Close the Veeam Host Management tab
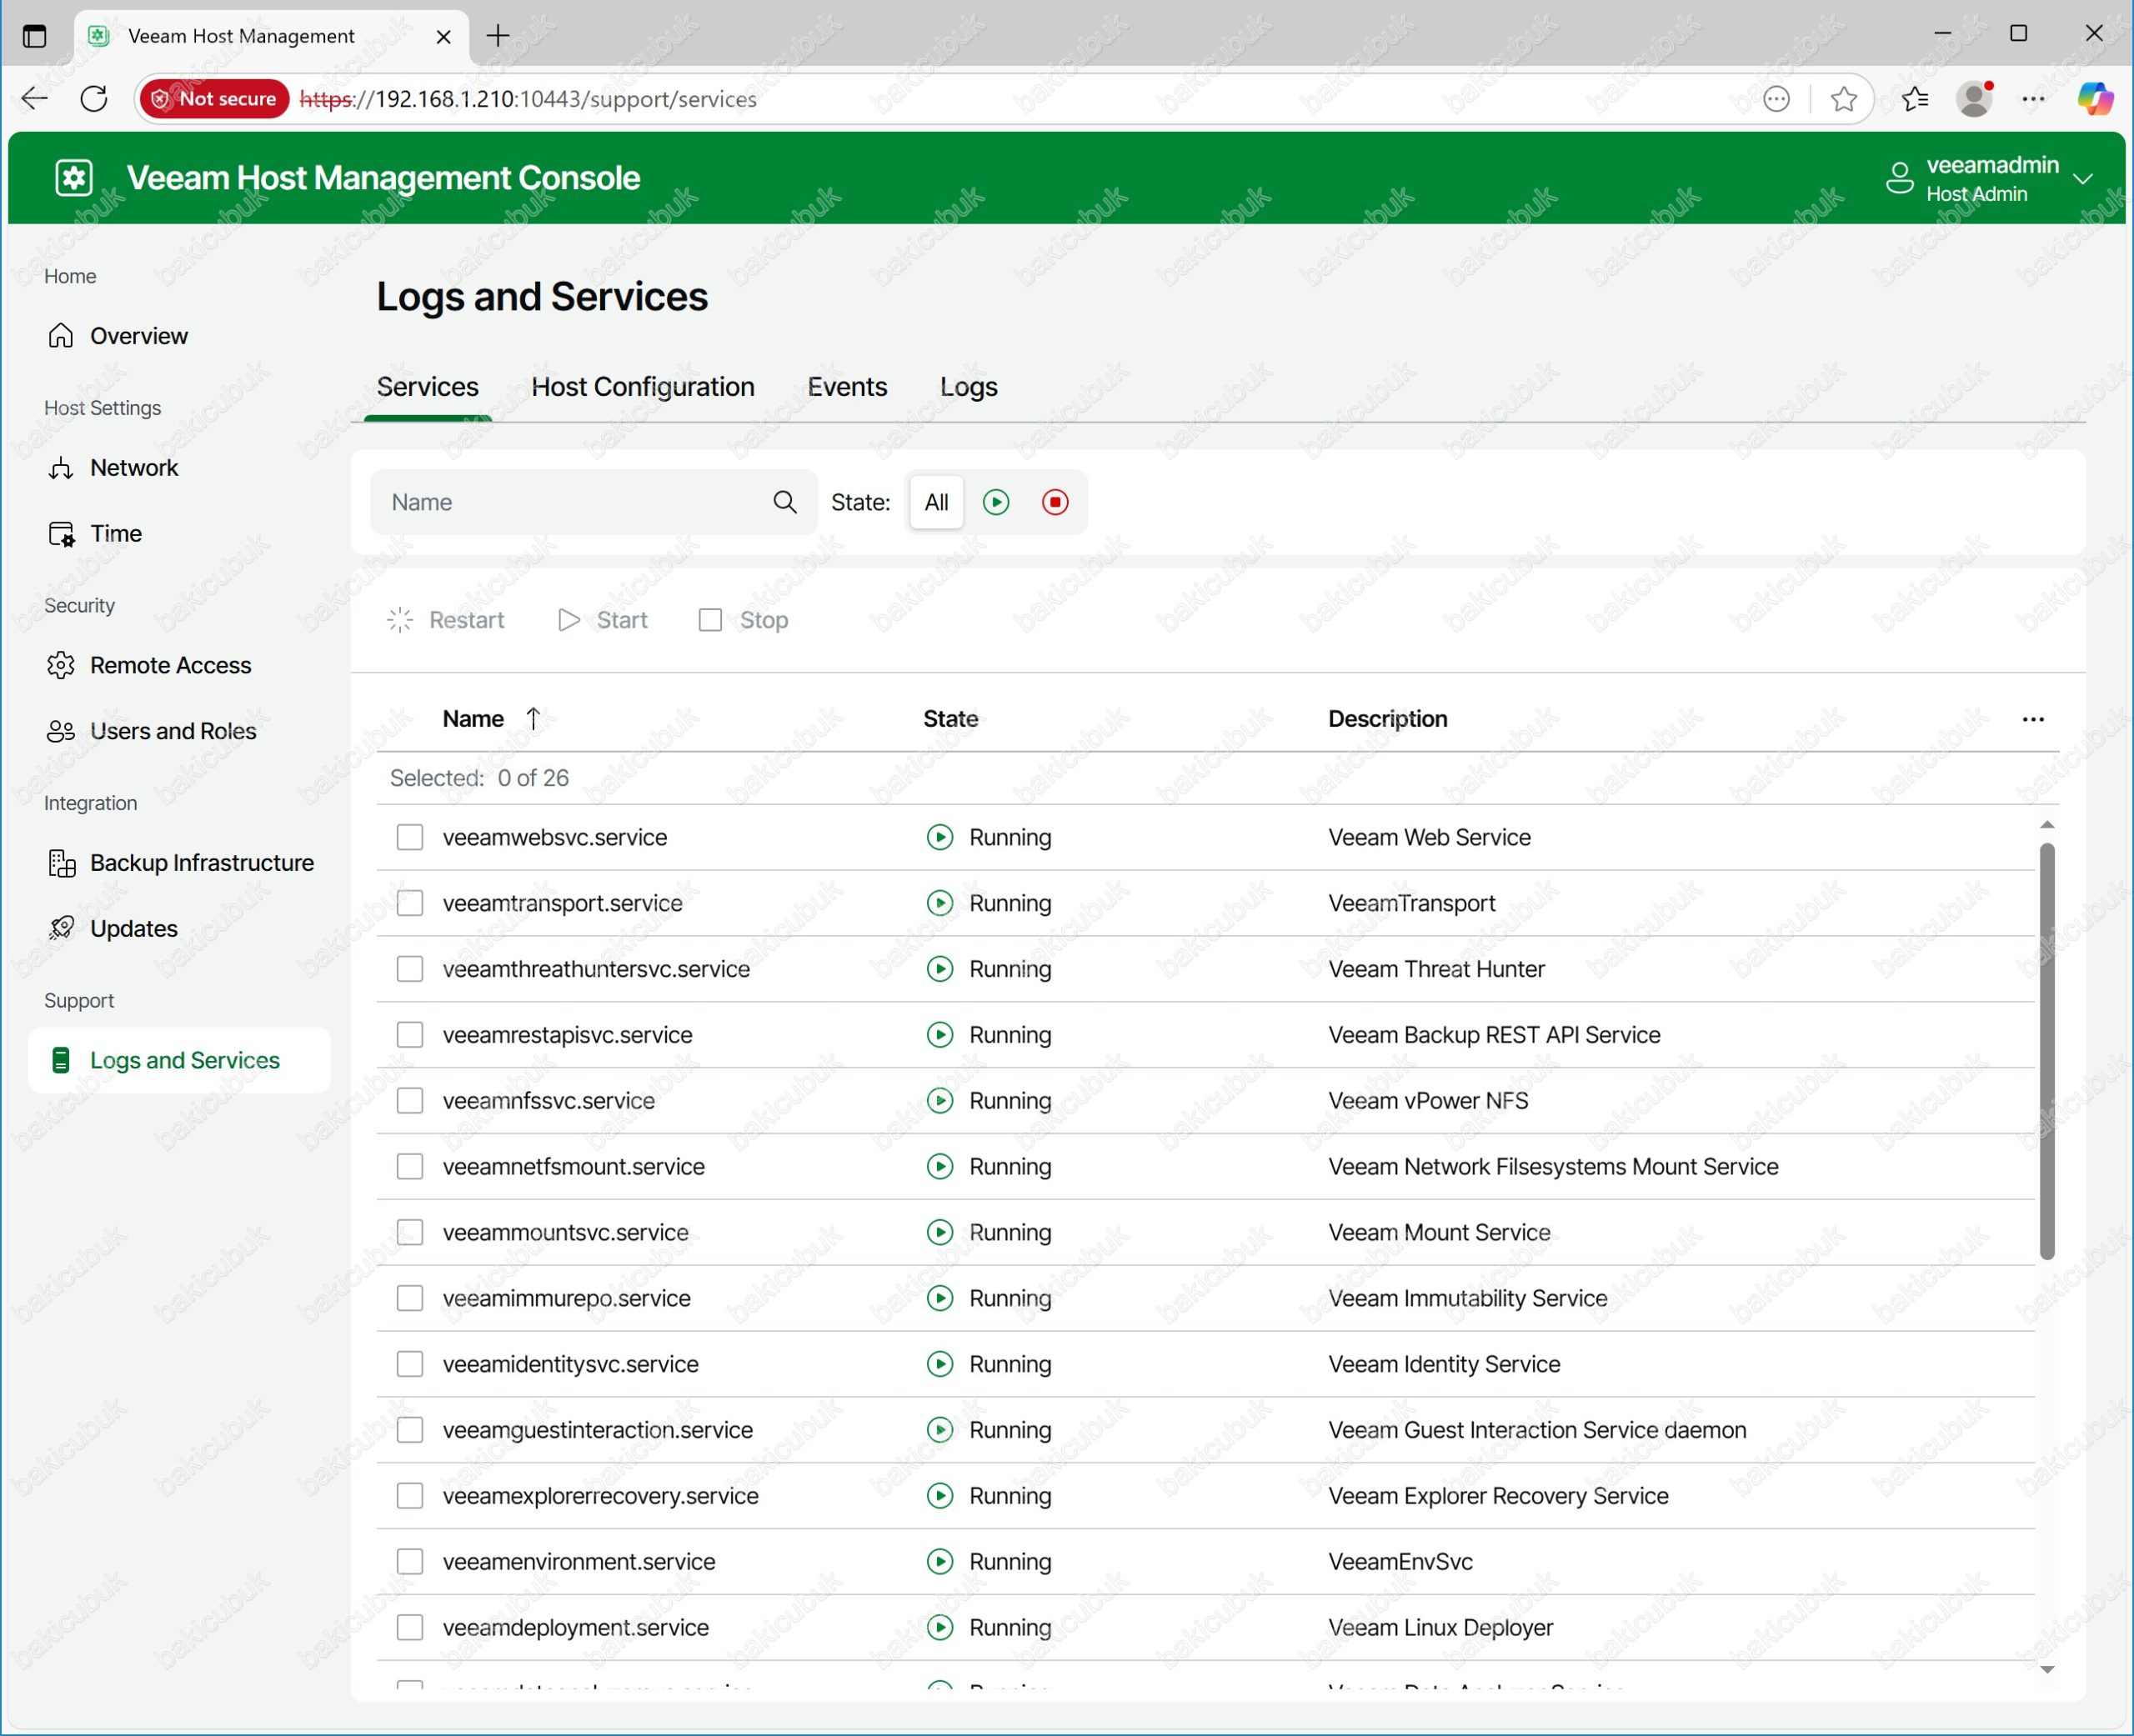Screen dimensions: 2134x1736 [444, 37]
